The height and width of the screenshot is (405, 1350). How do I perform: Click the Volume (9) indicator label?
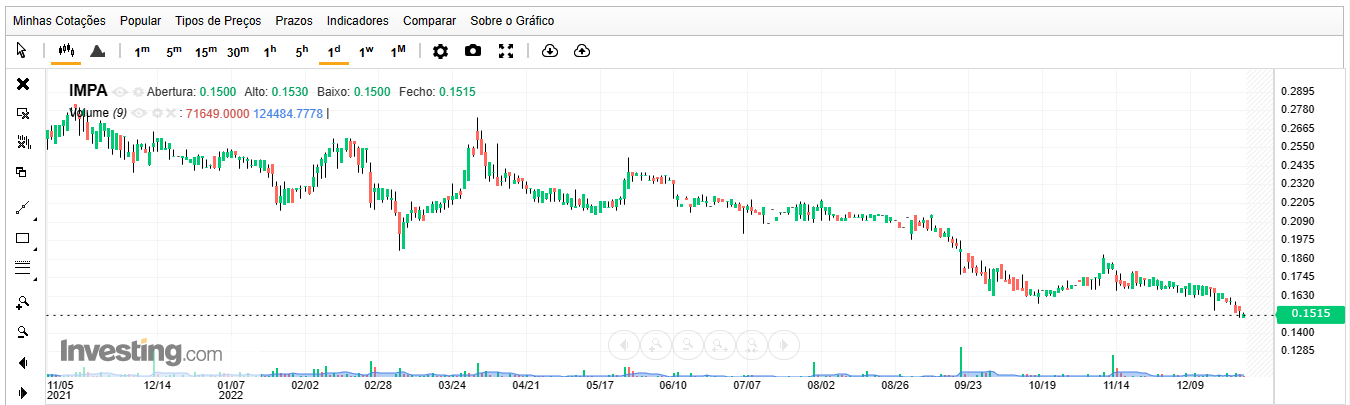click(x=98, y=113)
